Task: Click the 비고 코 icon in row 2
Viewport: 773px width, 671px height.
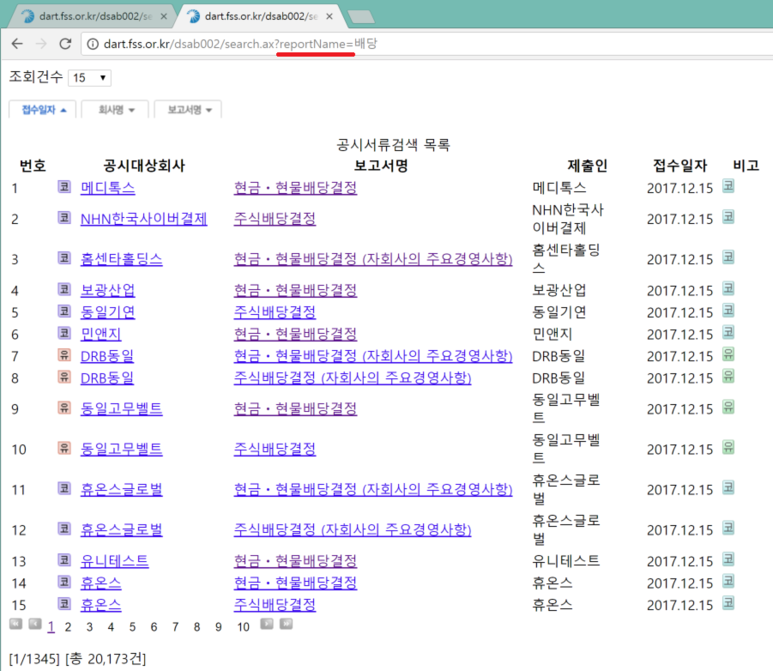Action: tap(728, 217)
